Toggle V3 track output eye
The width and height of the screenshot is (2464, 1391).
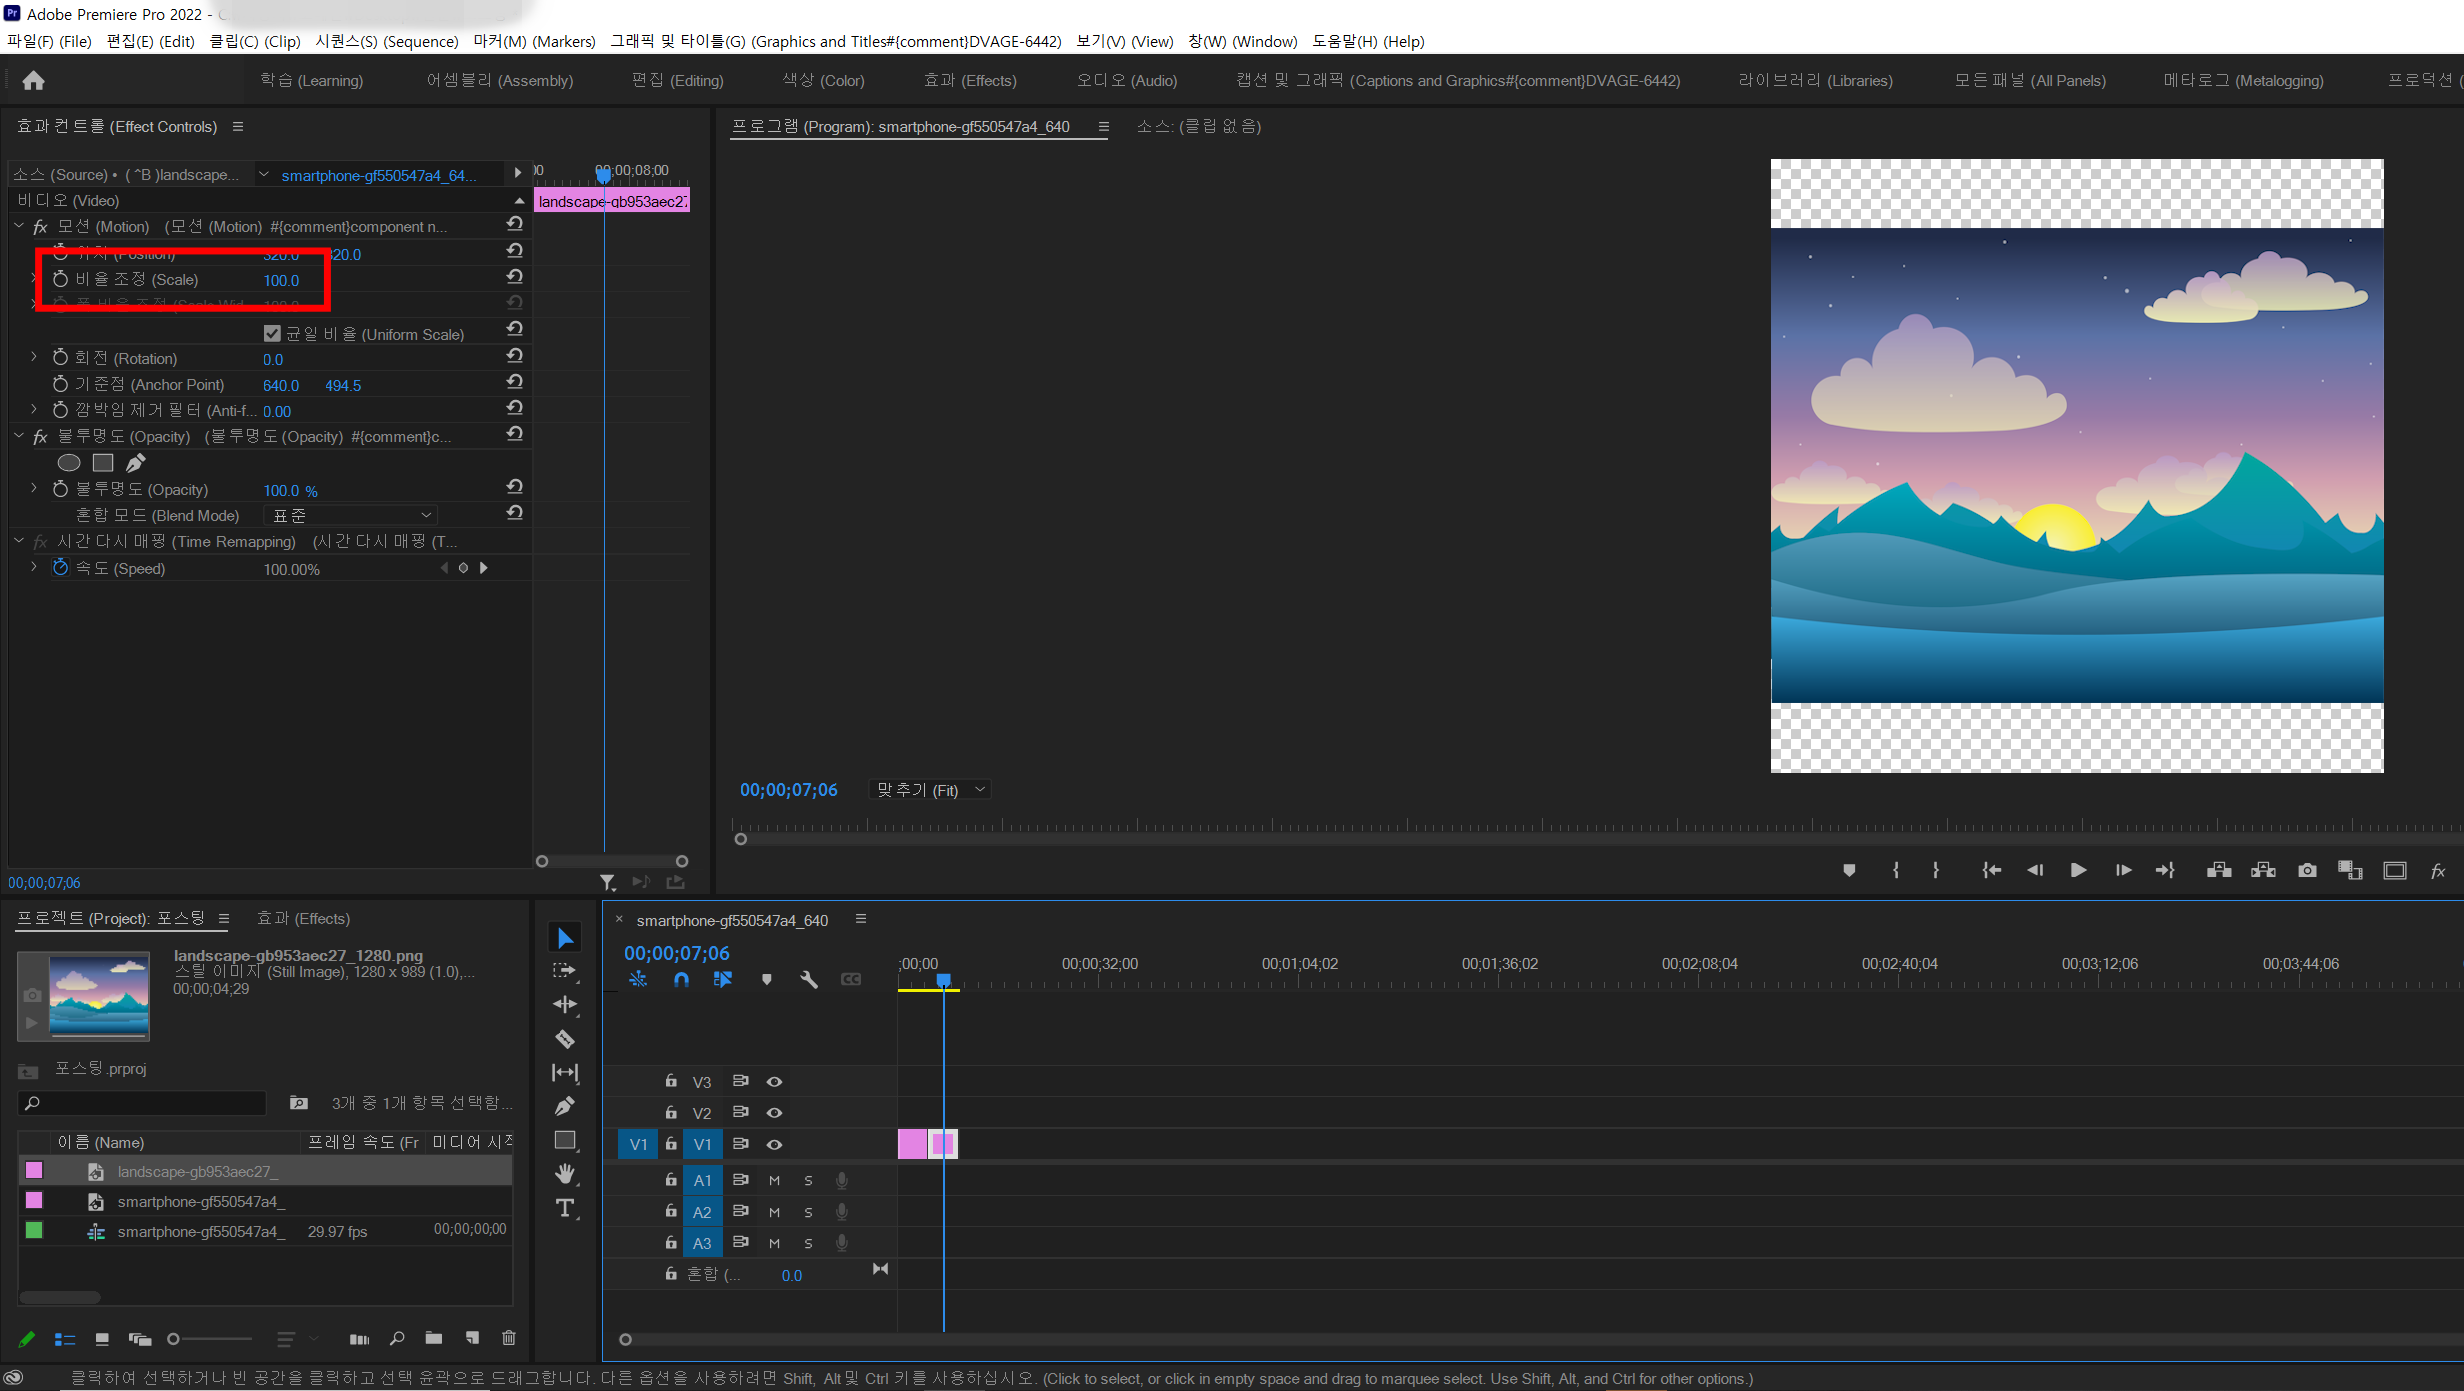coord(774,1081)
